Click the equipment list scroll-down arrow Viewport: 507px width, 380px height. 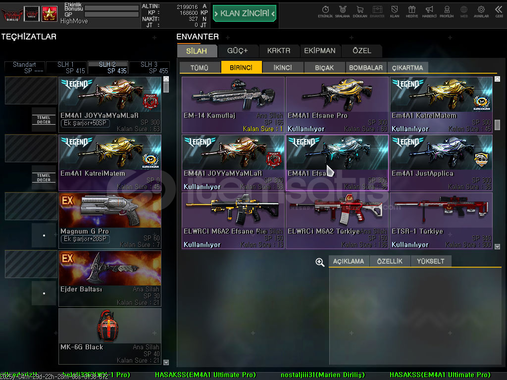click(x=166, y=362)
